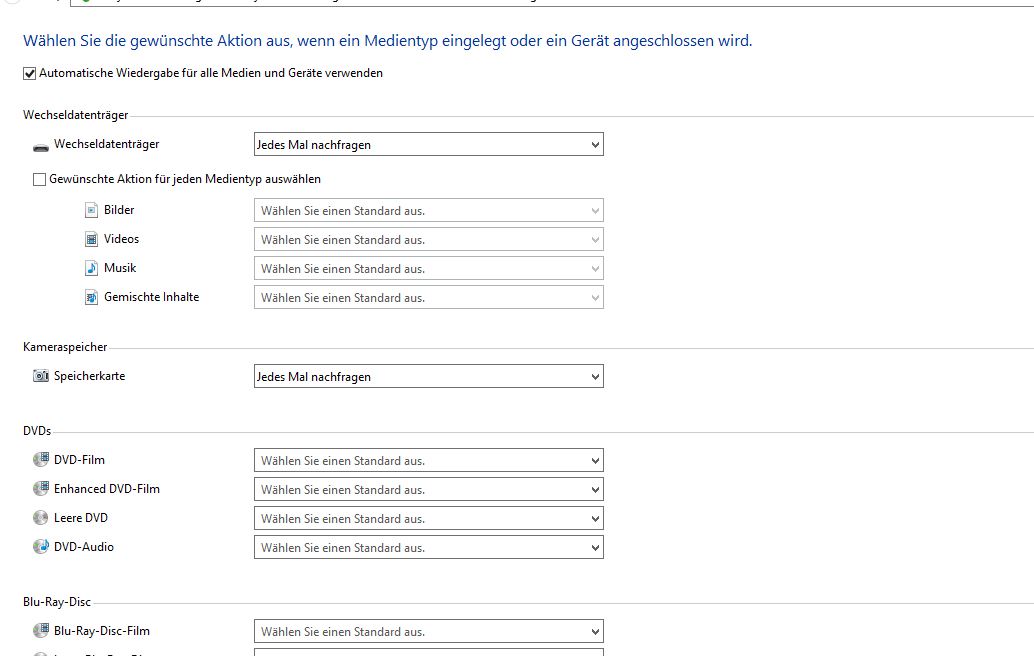
Task: Click the Videos film icon
Action: (92, 240)
